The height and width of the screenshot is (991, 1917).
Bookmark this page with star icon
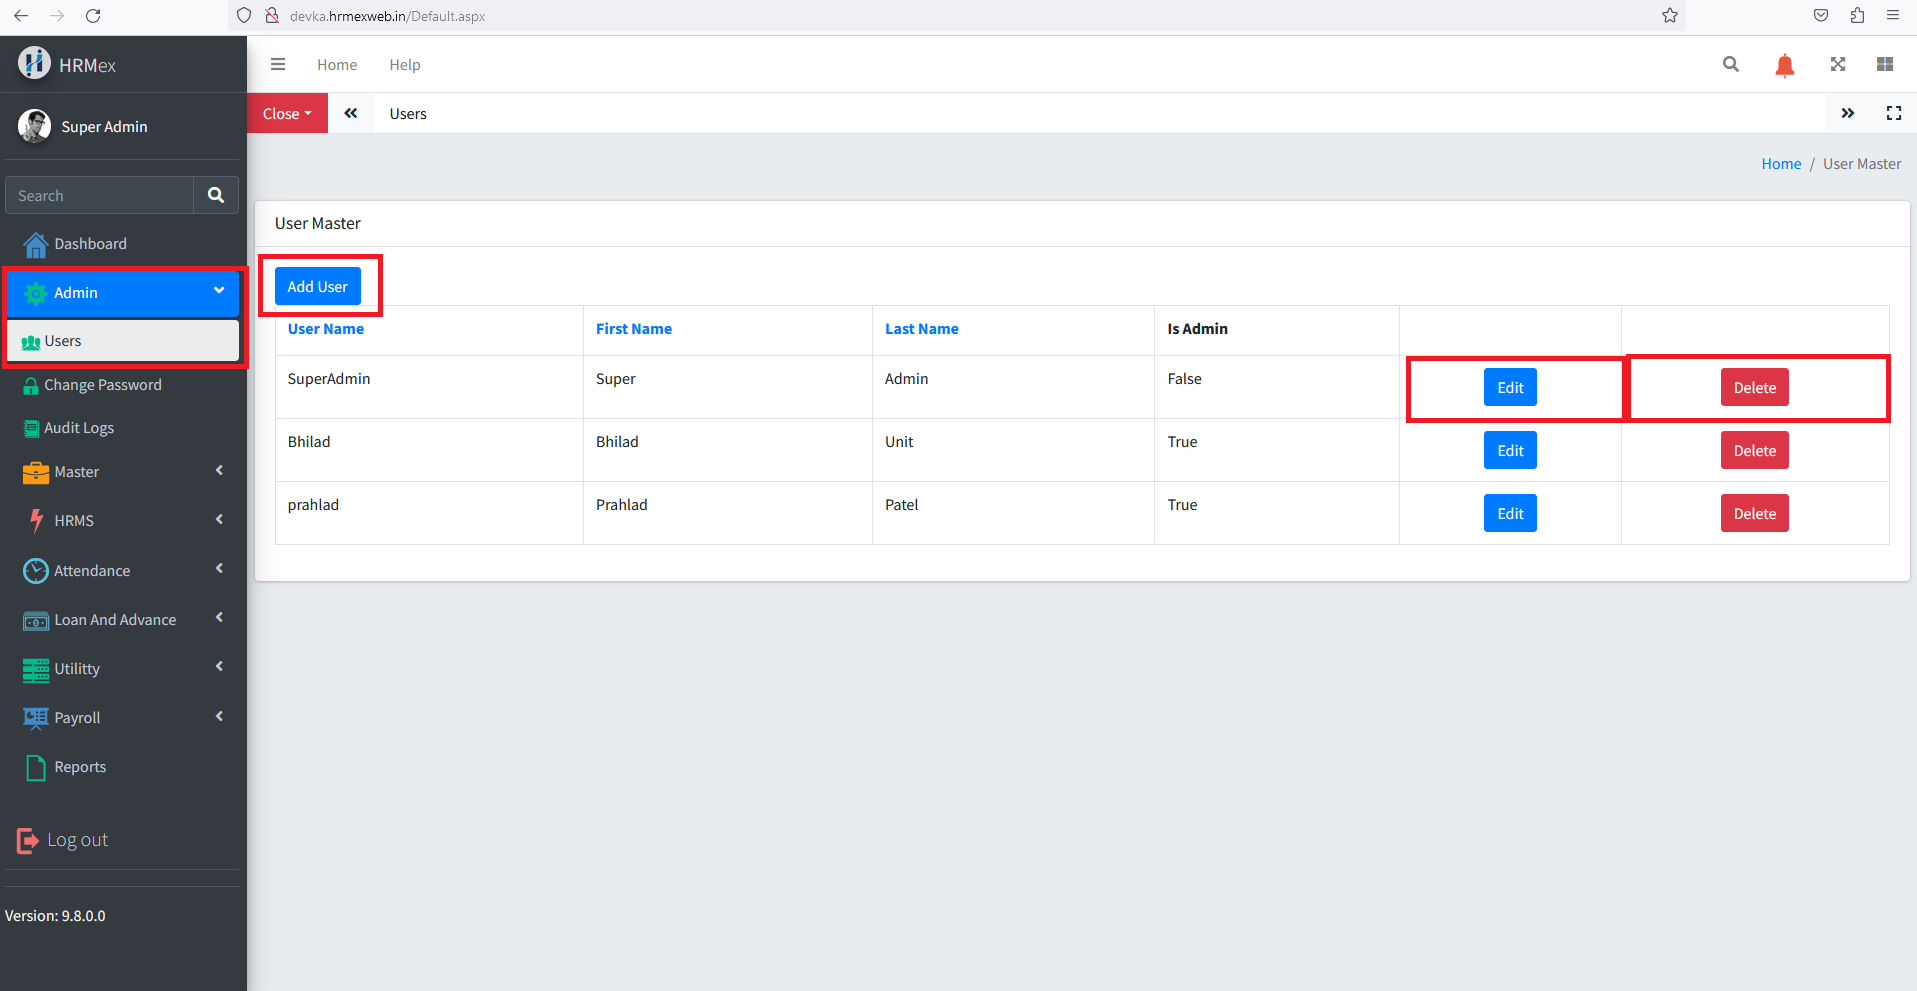(1669, 15)
